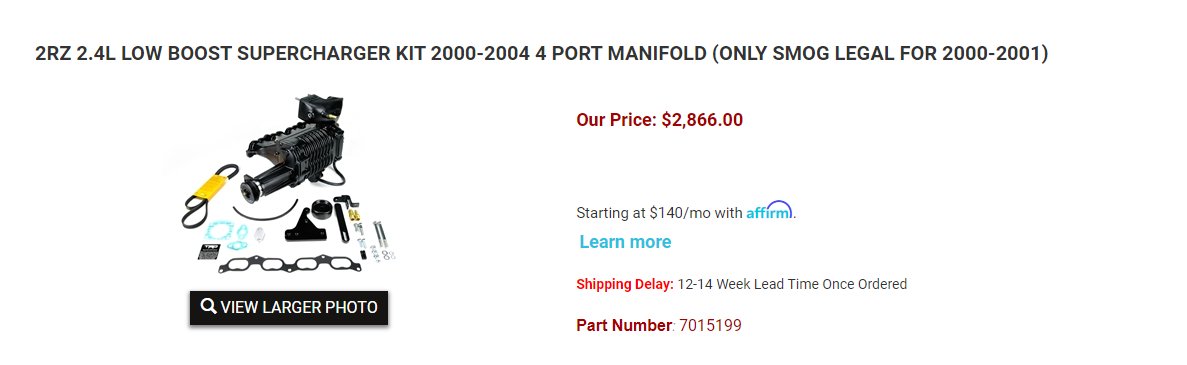The height and width of the screenshot is (365, 1187).
Task: Click the black triangular bracket in photo
Action: pyautogui.click(x=304, y=225)
